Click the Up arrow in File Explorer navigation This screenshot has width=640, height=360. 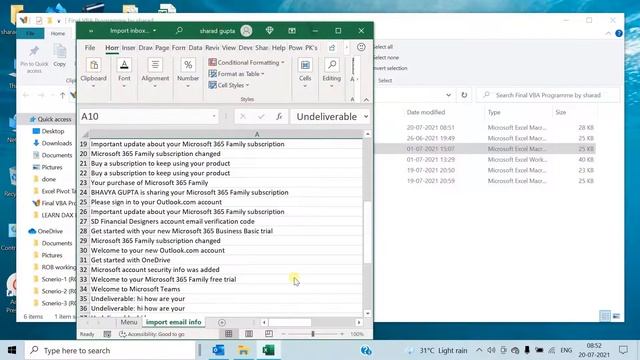tap(62, 95)
